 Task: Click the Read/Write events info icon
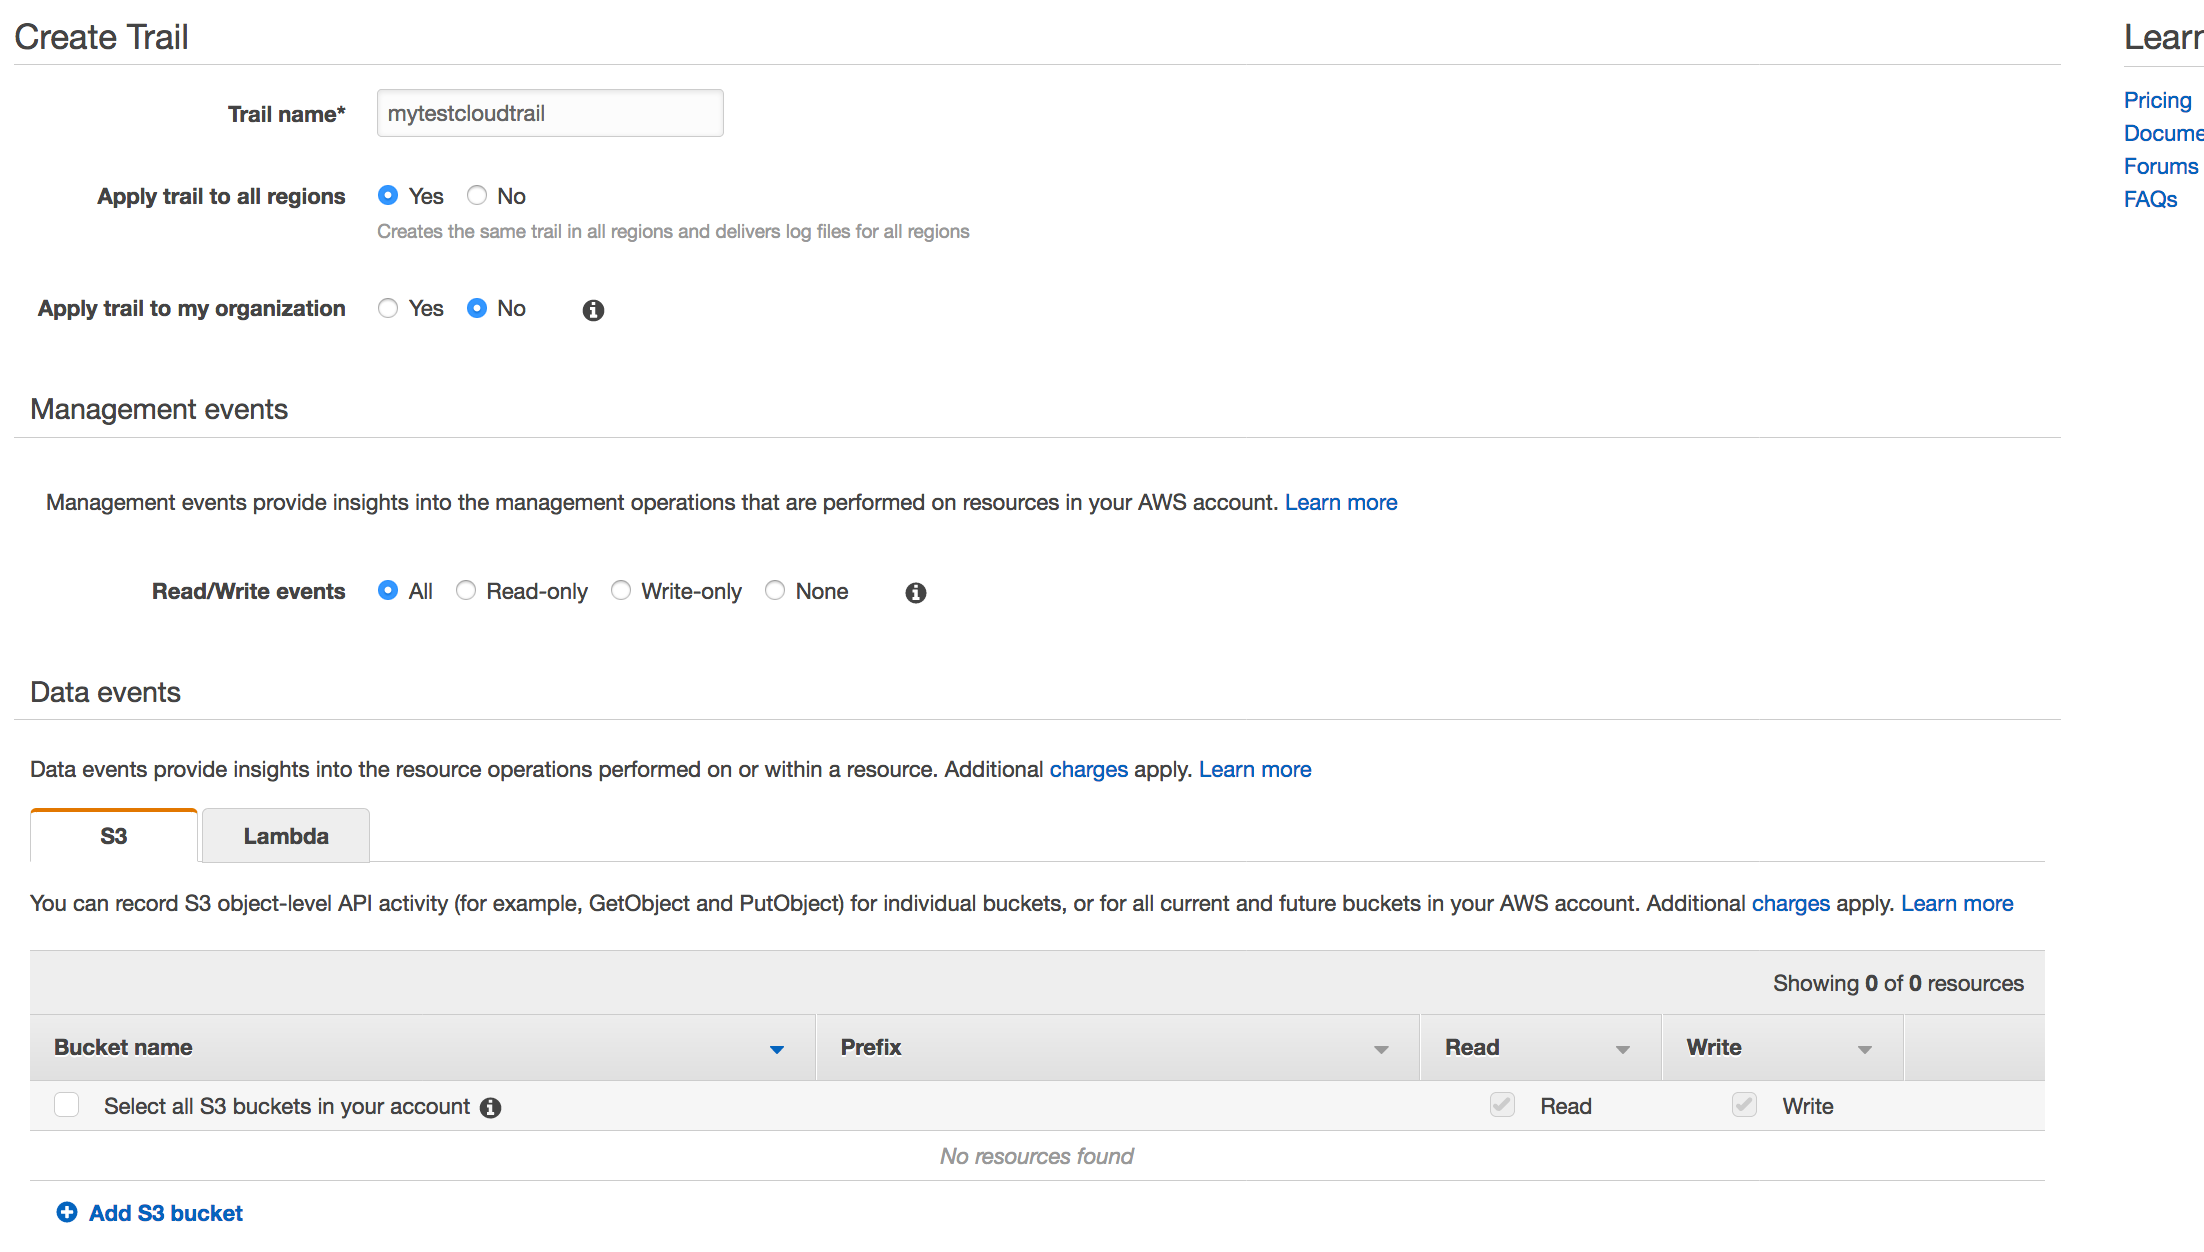click(915, 593)
